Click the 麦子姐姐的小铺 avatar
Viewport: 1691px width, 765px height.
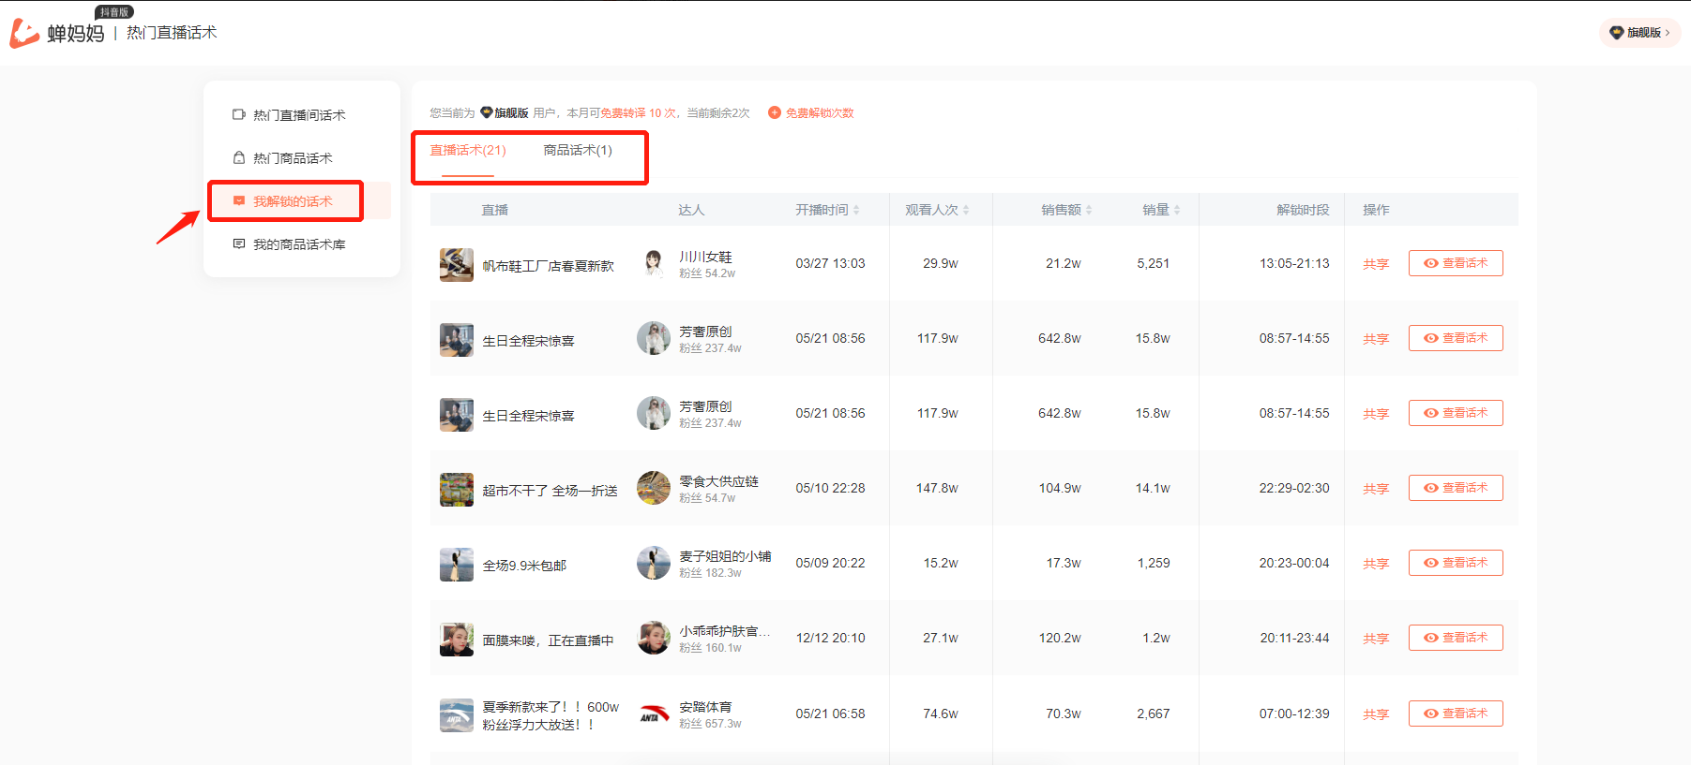[654, 563]
